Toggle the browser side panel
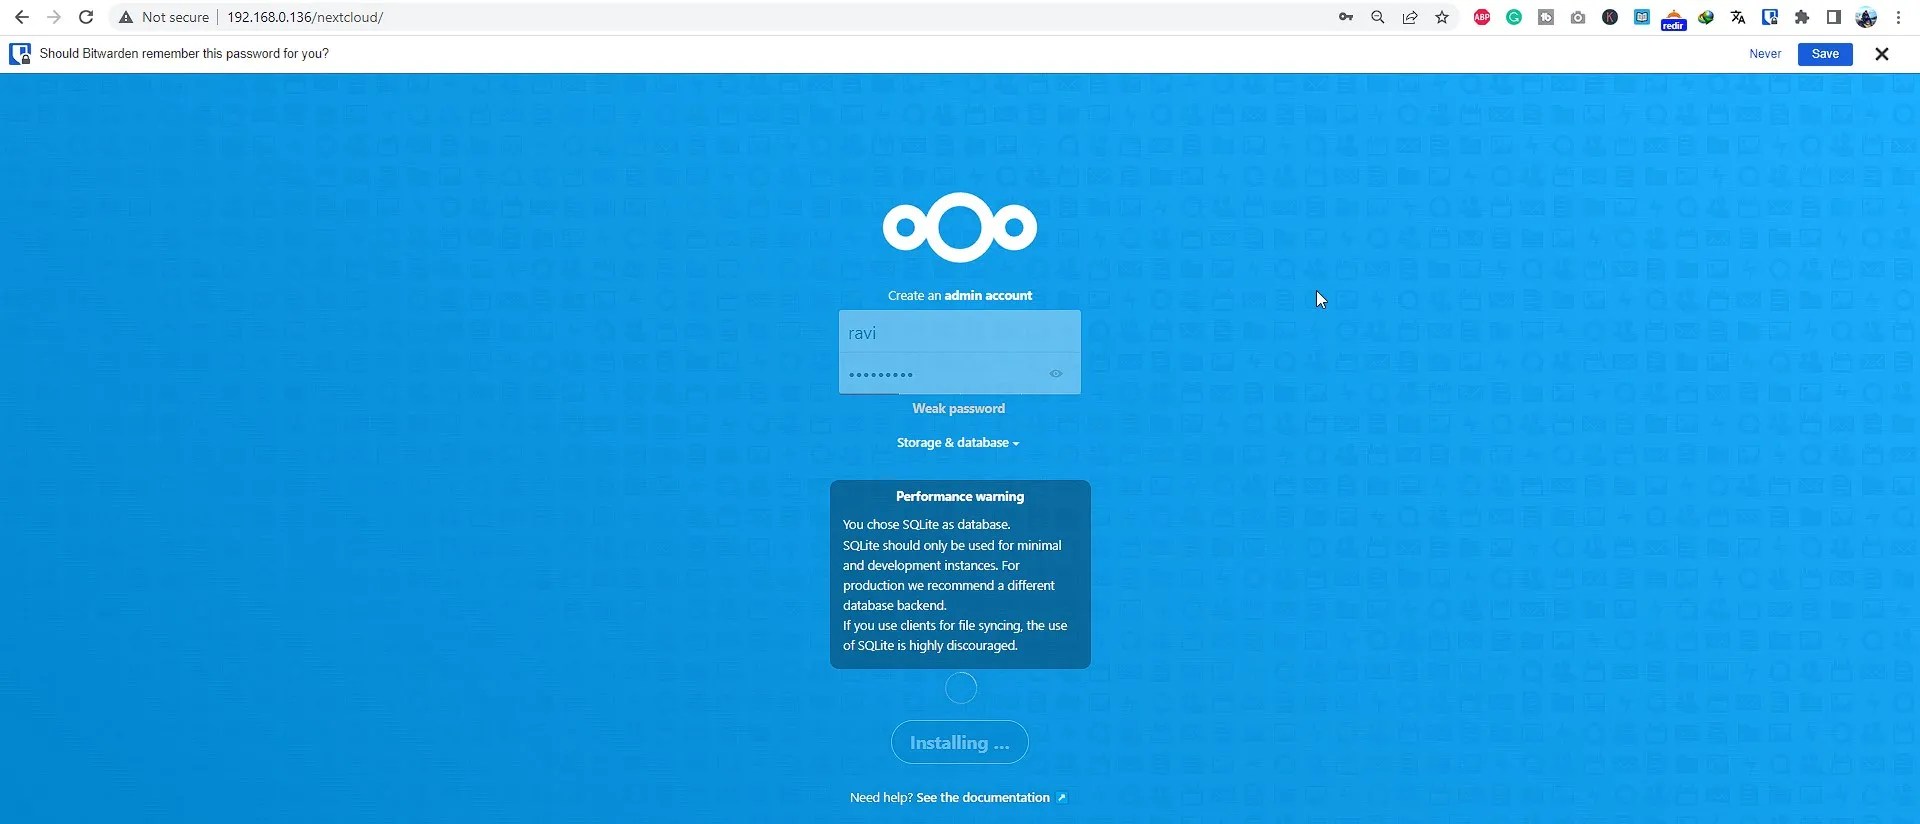Image resolution: width=1920 pixels, height=824 pixels. tap(1834, 17)
